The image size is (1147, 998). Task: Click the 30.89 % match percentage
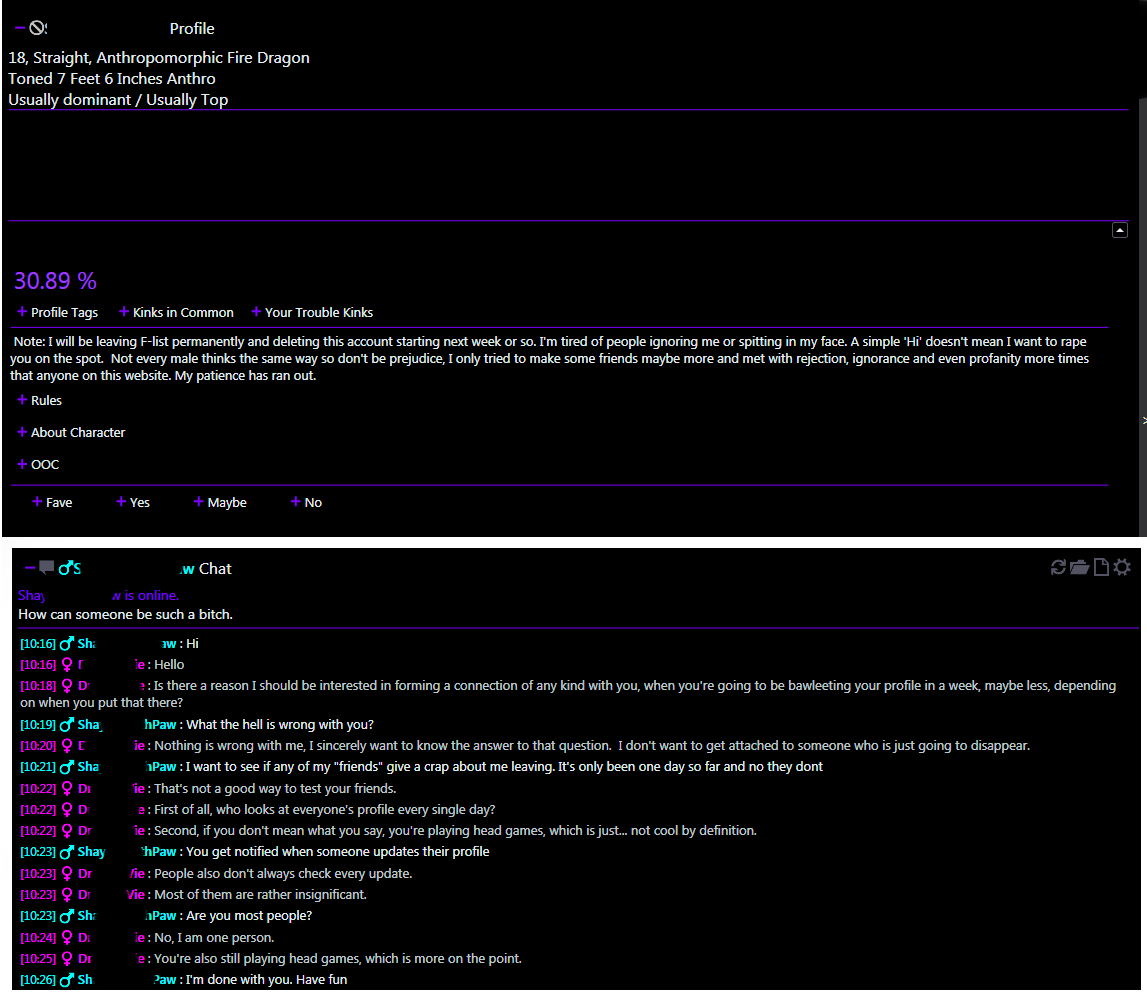coord(56,281)
